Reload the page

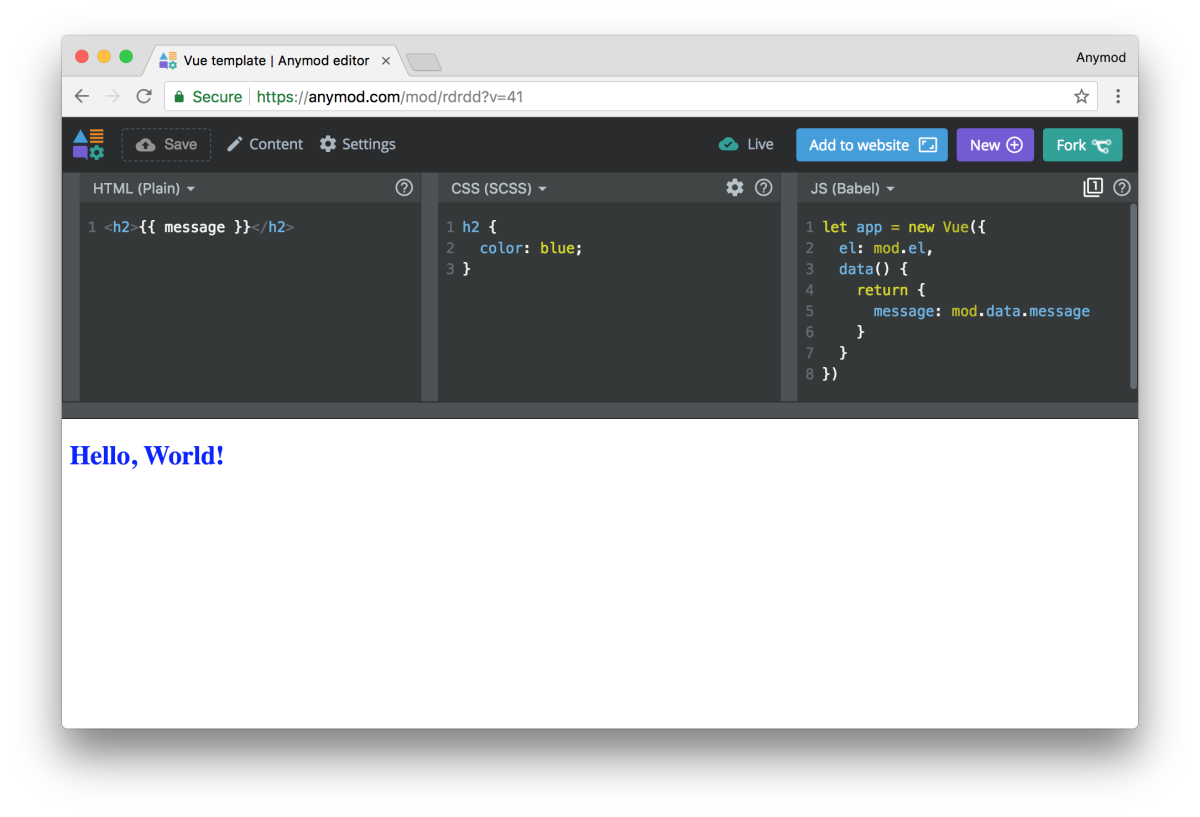144,96
